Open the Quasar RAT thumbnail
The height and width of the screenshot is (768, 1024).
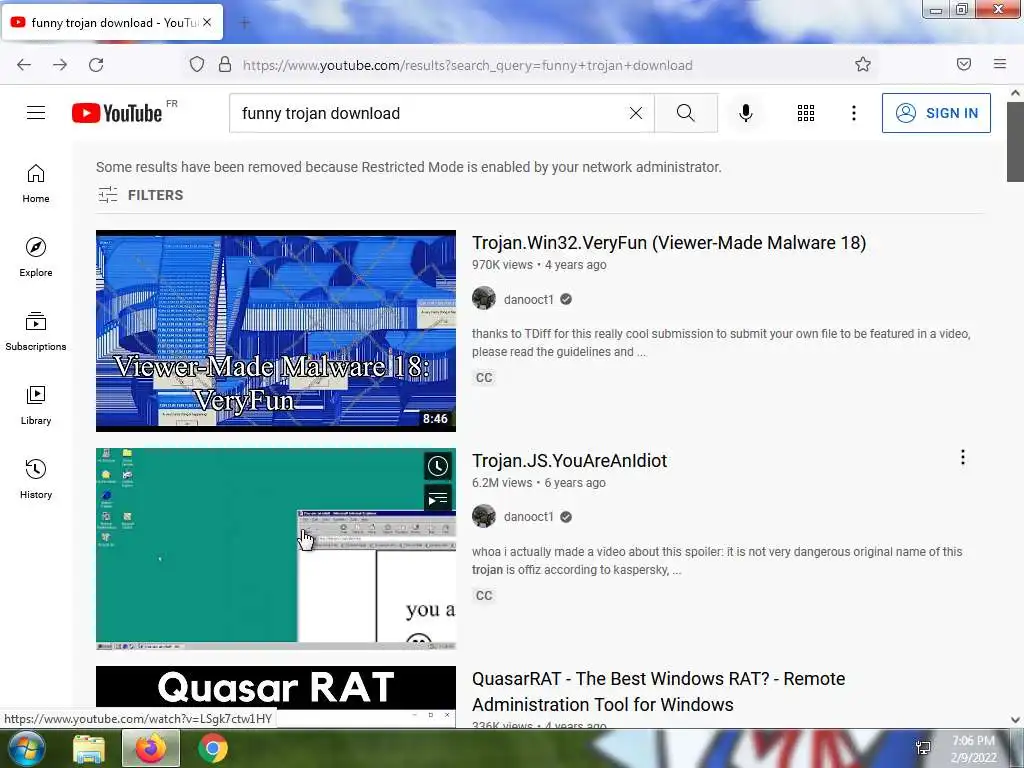point(276,696)
